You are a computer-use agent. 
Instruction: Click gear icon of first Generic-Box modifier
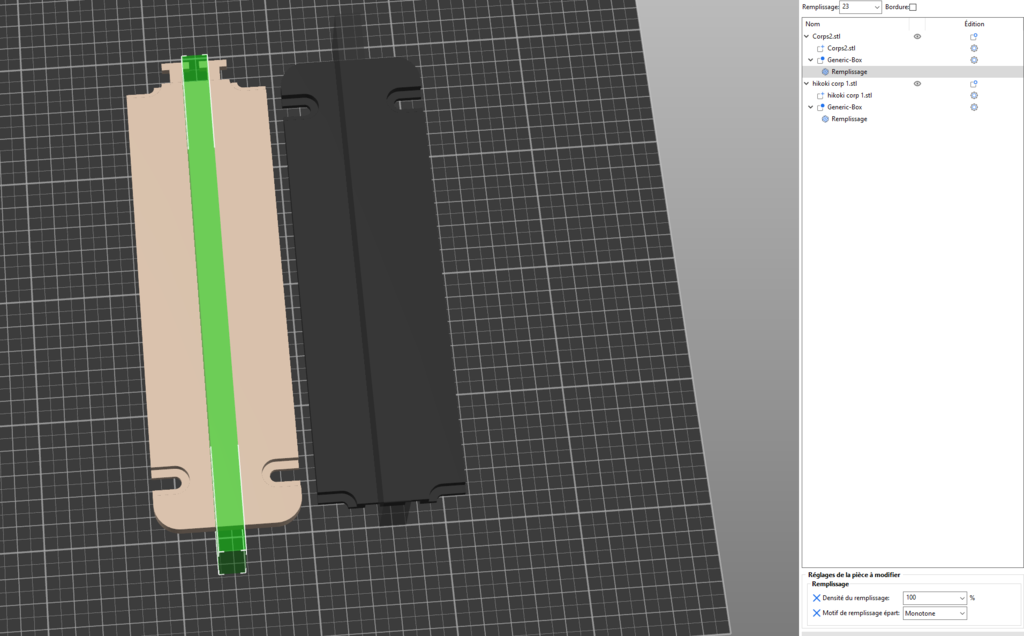pos(973,60)
